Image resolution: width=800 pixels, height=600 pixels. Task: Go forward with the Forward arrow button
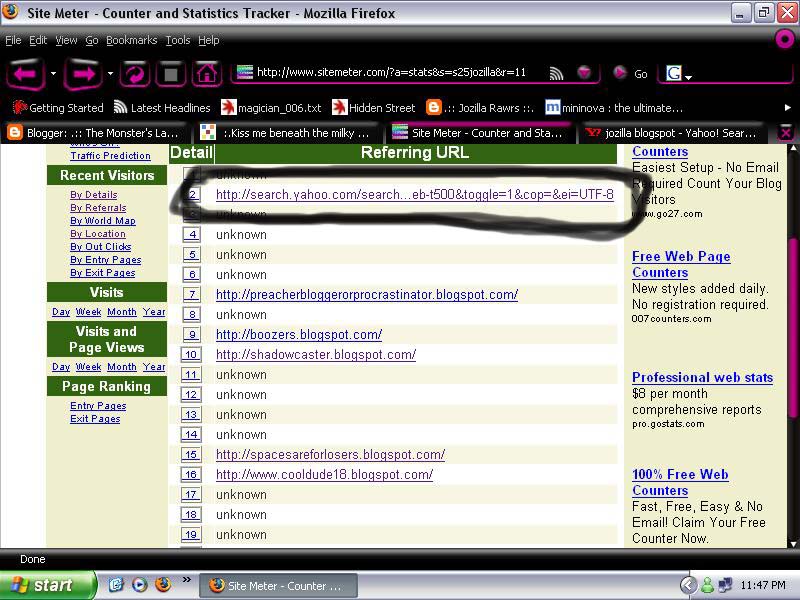coord(83,74)
